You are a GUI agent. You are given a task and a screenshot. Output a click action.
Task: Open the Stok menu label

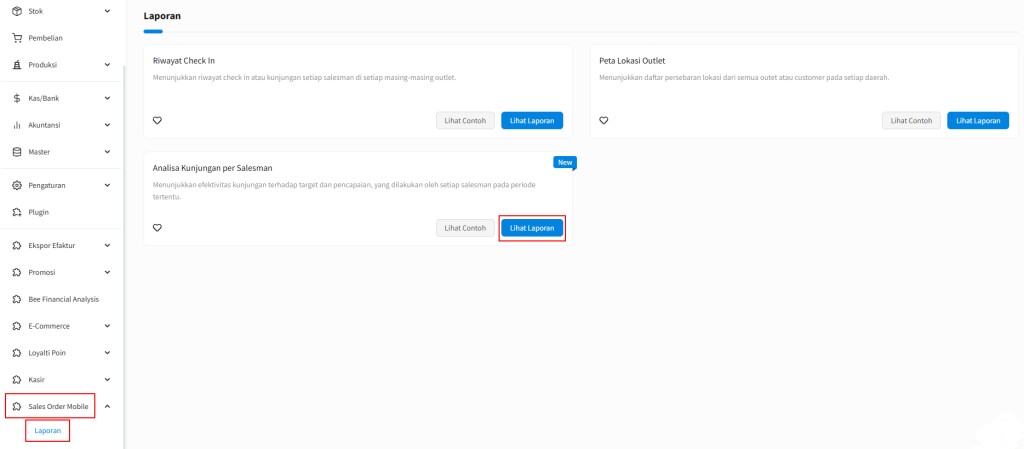[36, 11]
